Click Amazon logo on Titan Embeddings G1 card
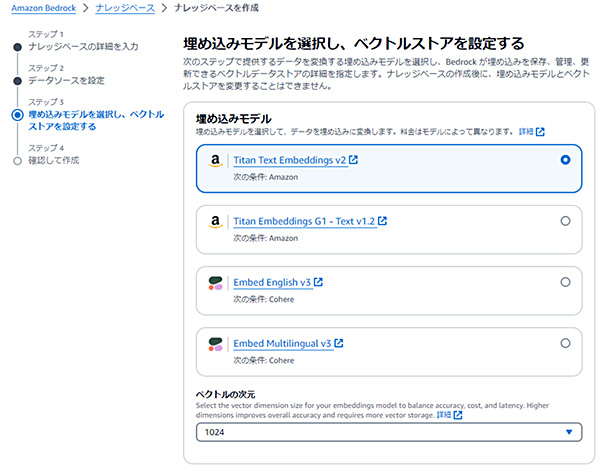The height and width of the screenshot is (469, 600). tap(215, 222)
